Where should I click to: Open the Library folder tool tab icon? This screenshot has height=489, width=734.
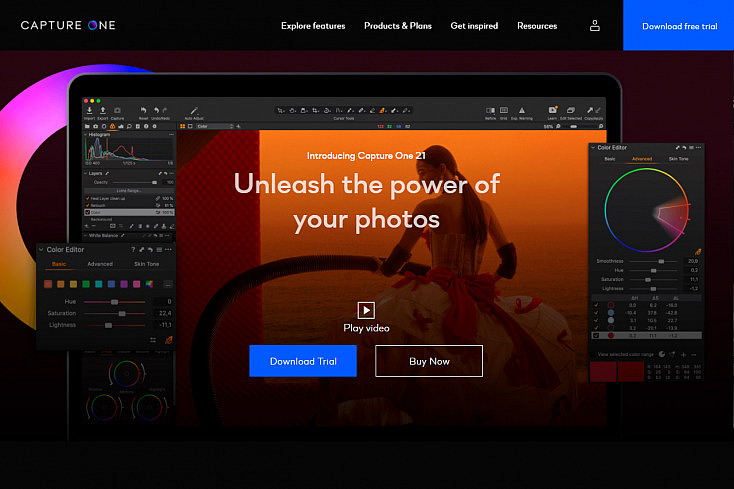pyautogui.click(x=88, y=126)
